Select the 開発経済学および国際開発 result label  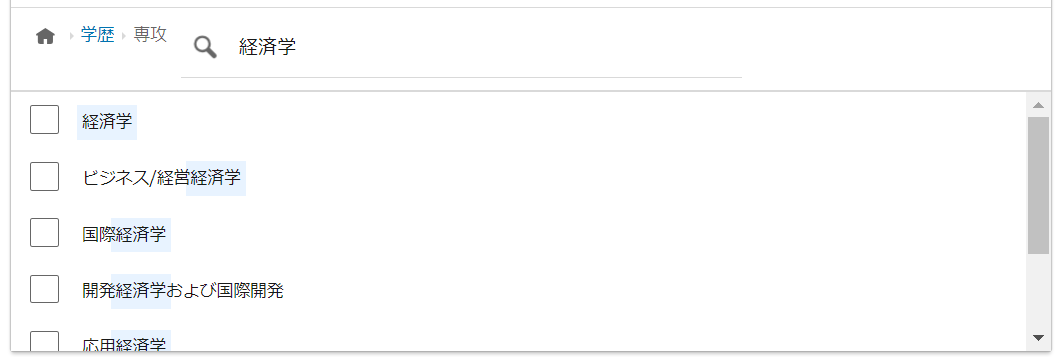tap(183, 291)
